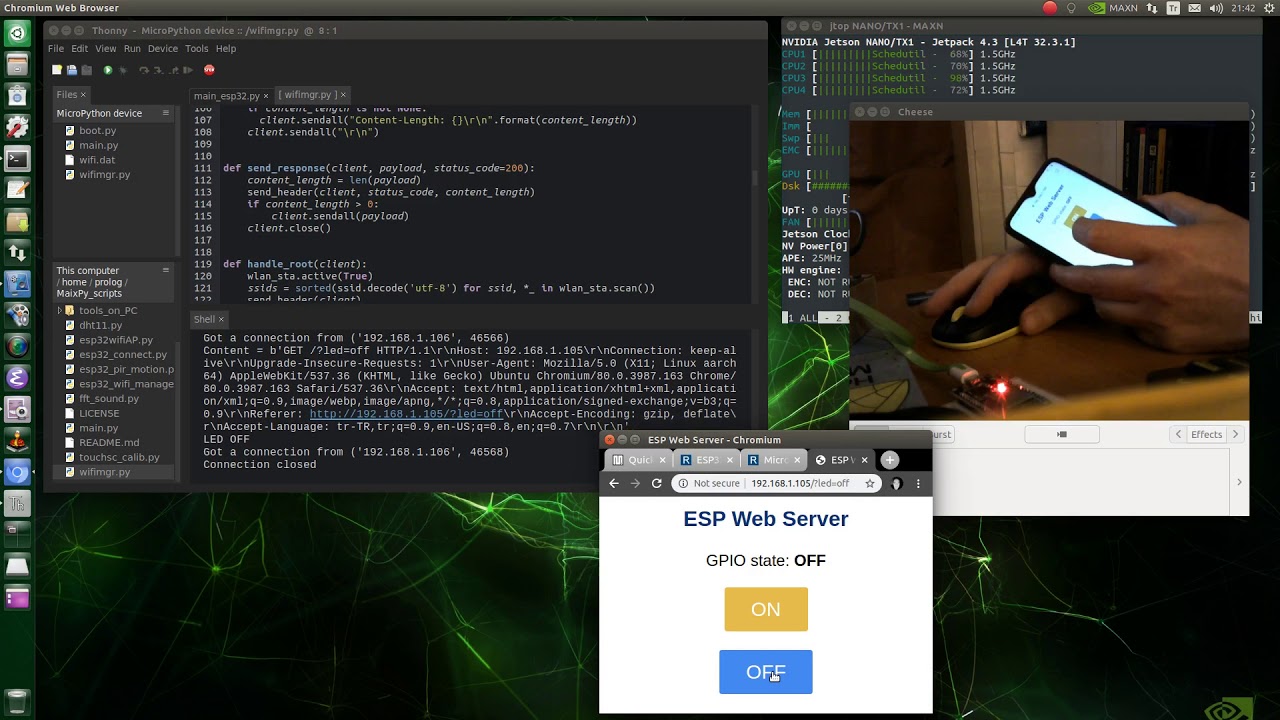Open Ubuntu Software from launcher
The width and height of the screenshot is (1280, 720).
(x=17, y=96)
